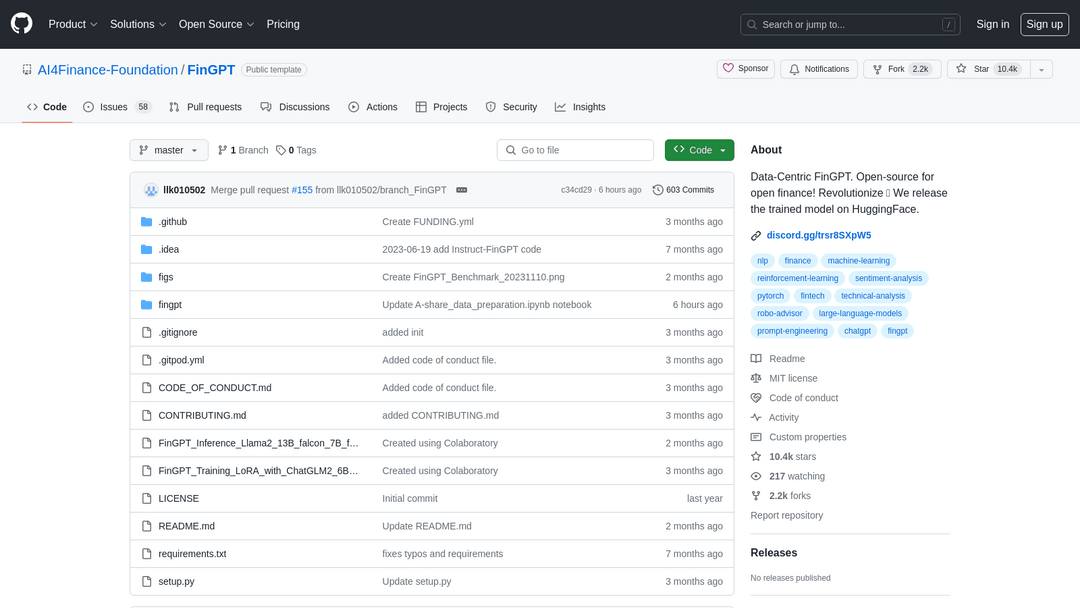Switch to the Pull requests tab
Image resolution: width=1080 pixels, height=608 pixels.
click(205, 107)
